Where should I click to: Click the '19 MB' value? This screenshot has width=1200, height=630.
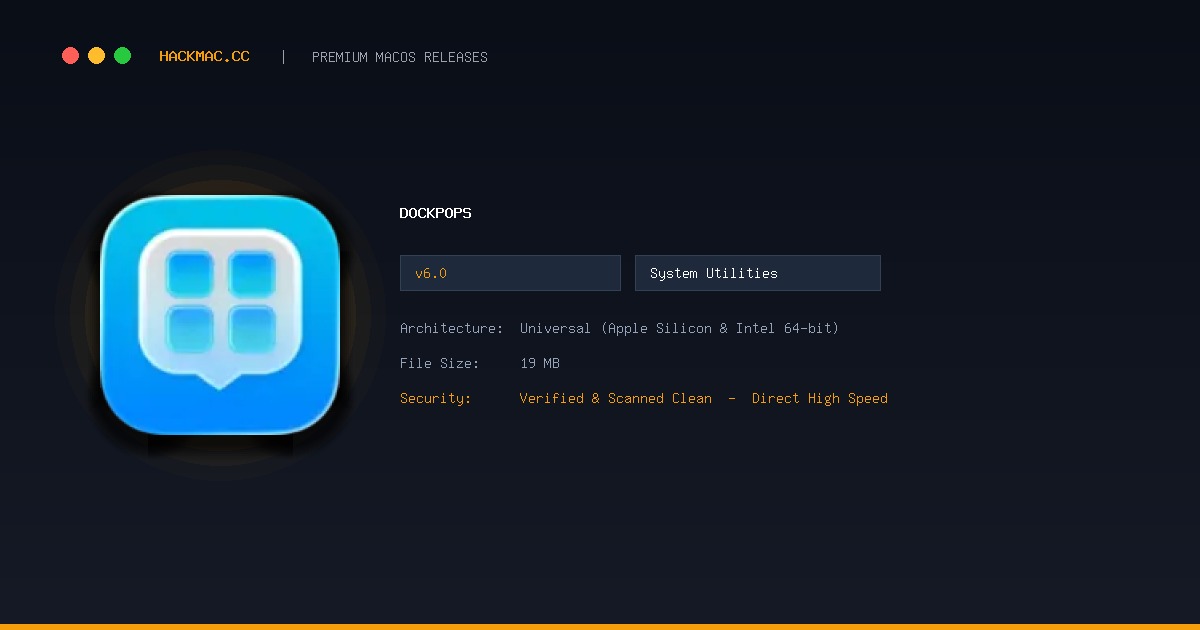pyautogui.click(x=540, y=363)
